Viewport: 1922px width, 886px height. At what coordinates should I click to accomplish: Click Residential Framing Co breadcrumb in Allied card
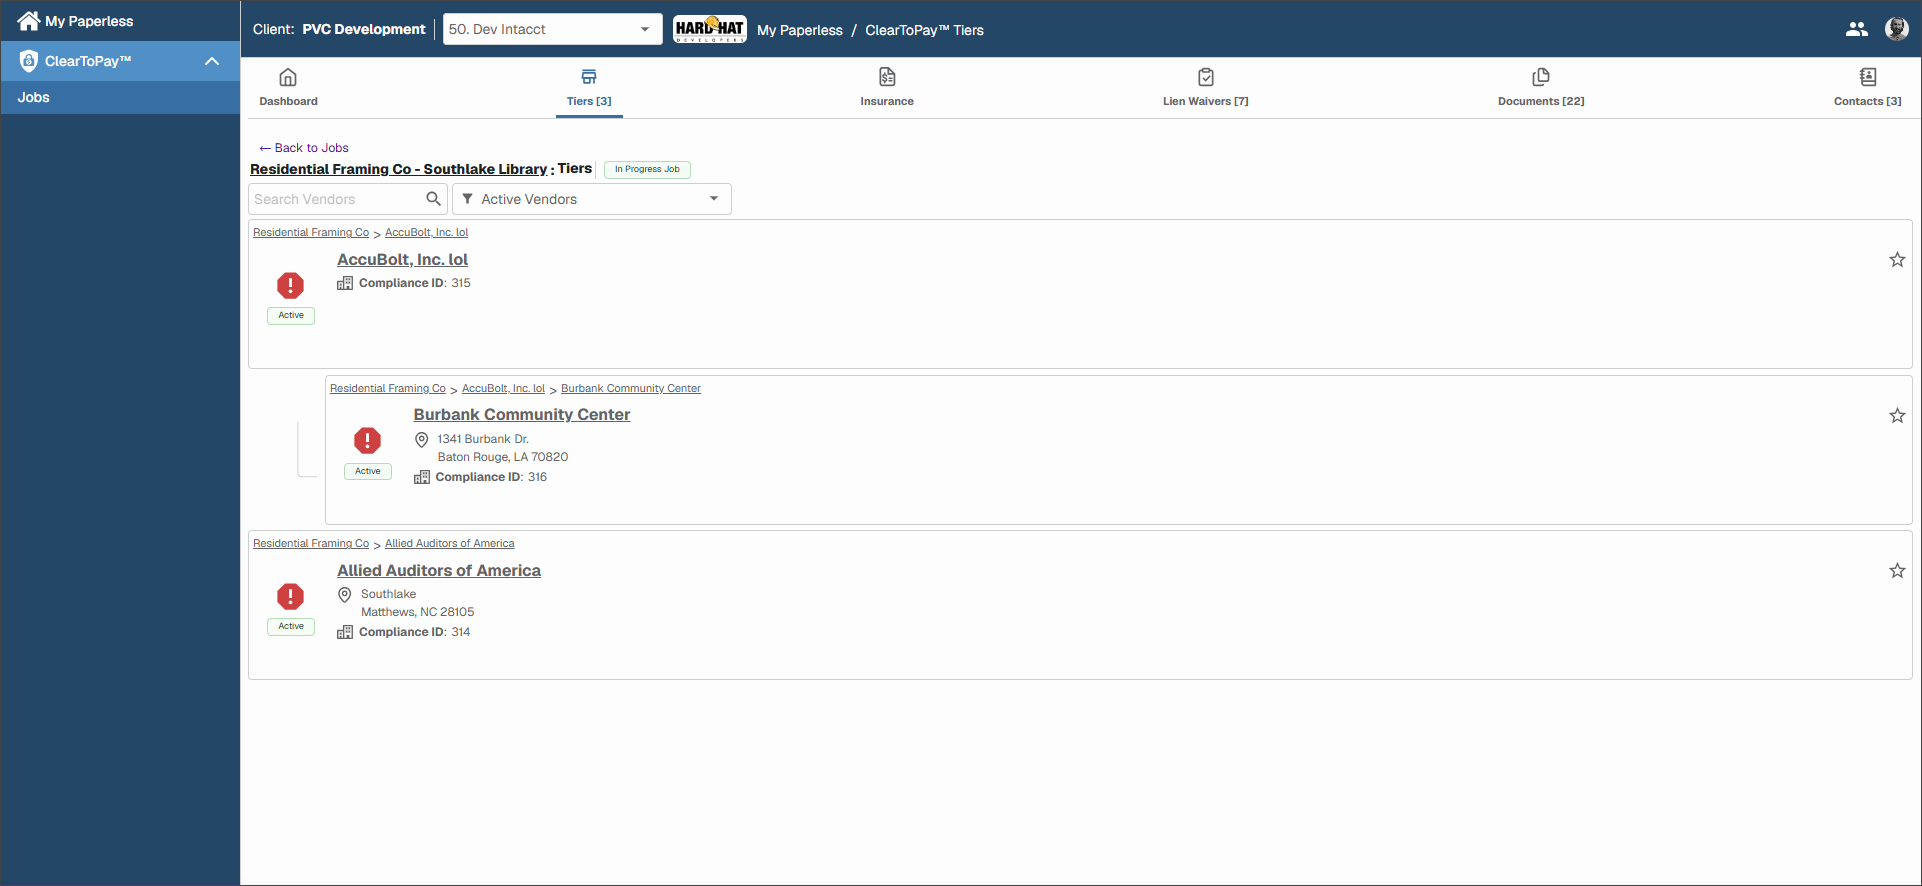(311, 543)
